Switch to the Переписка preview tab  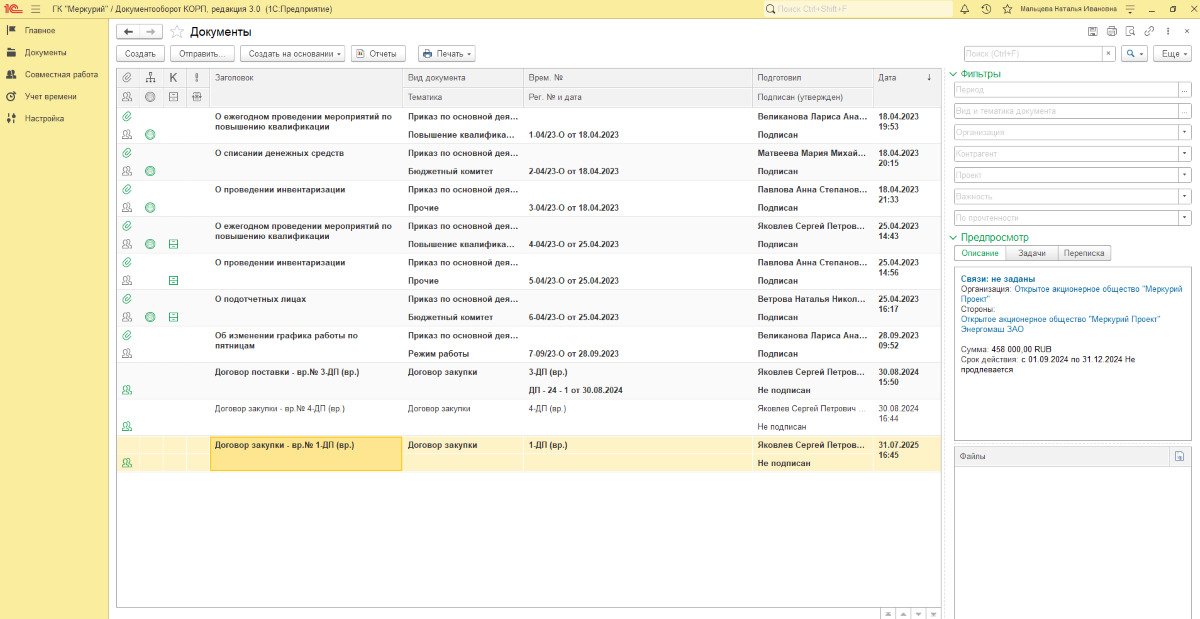pos(1084,254)
